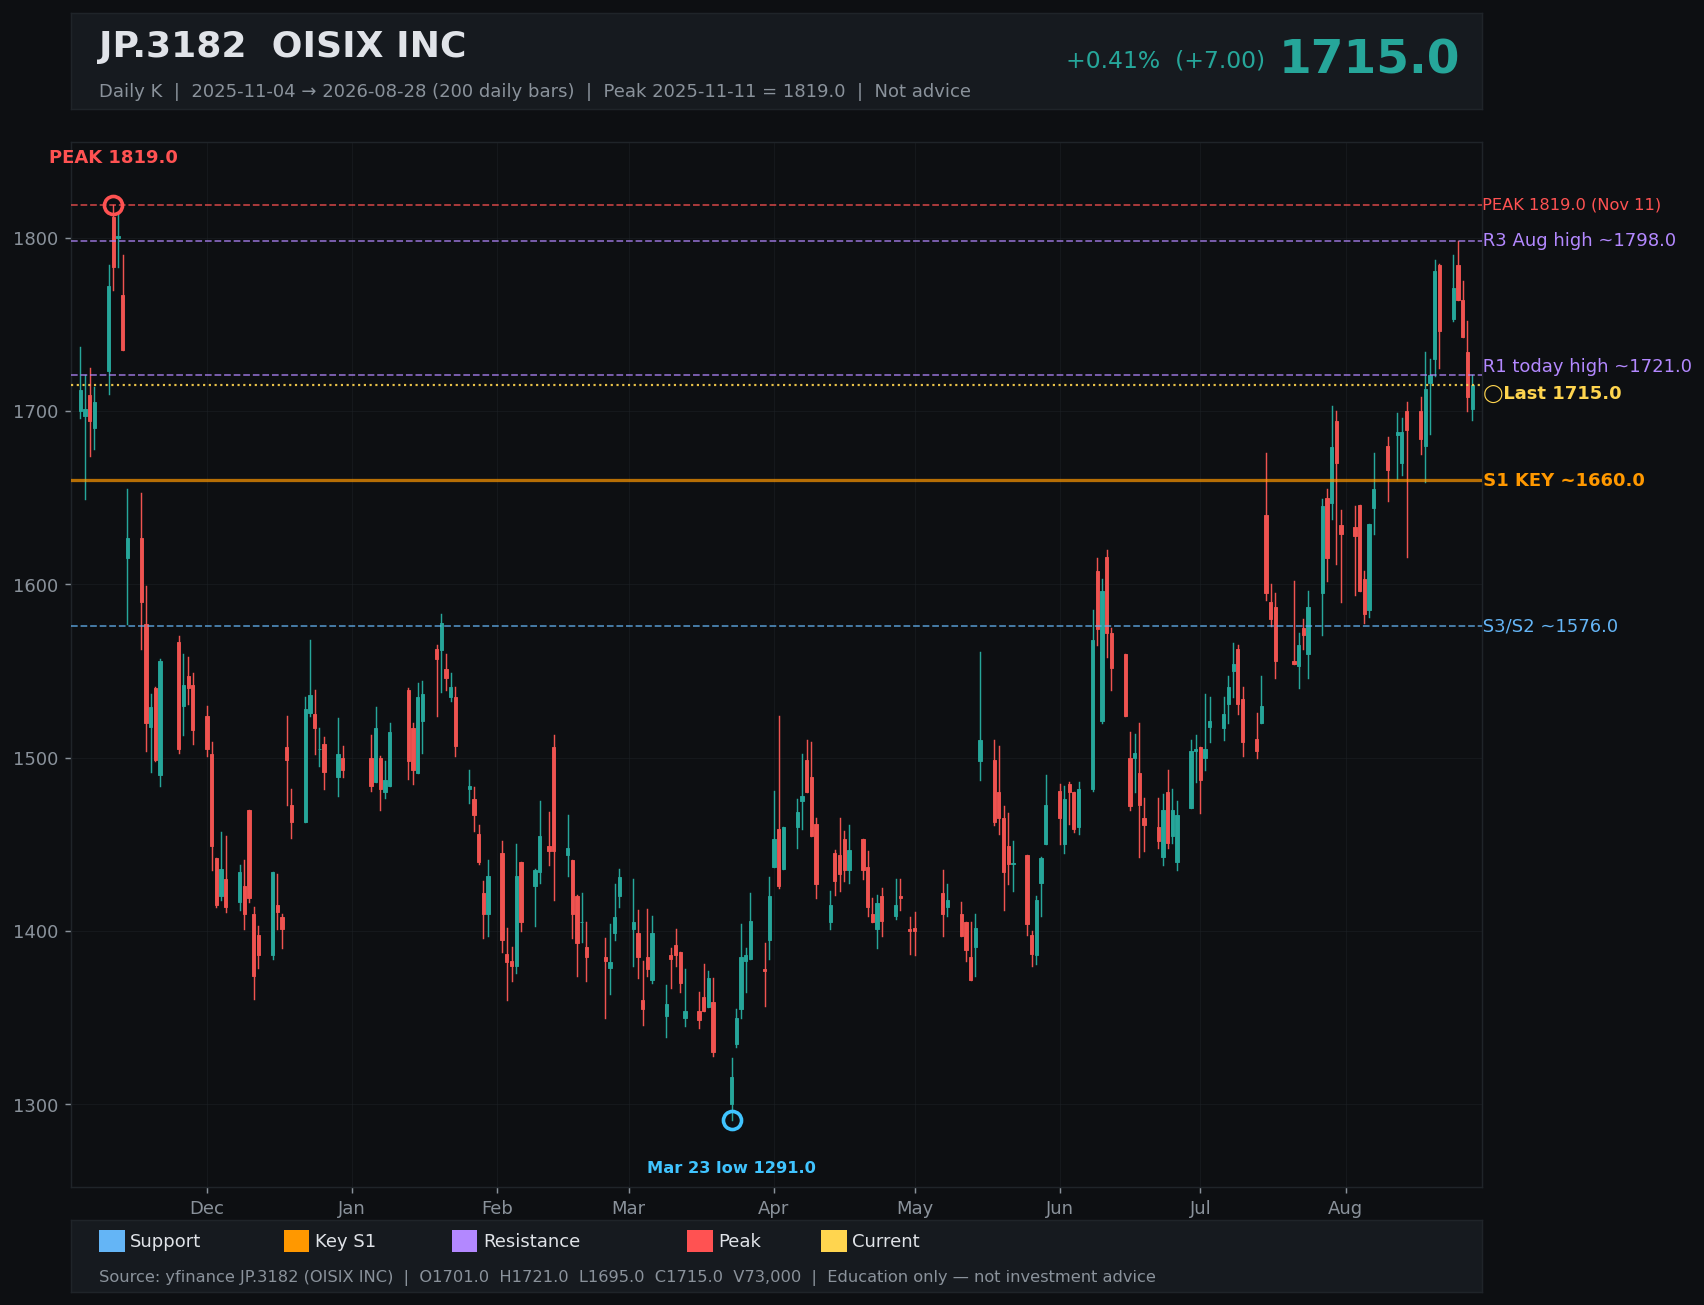Screen dimensions: 1704x1305
Task: Click the S3/S2 ~1576.0 label
Action: pyautogui.click(x=1550, y=626)
